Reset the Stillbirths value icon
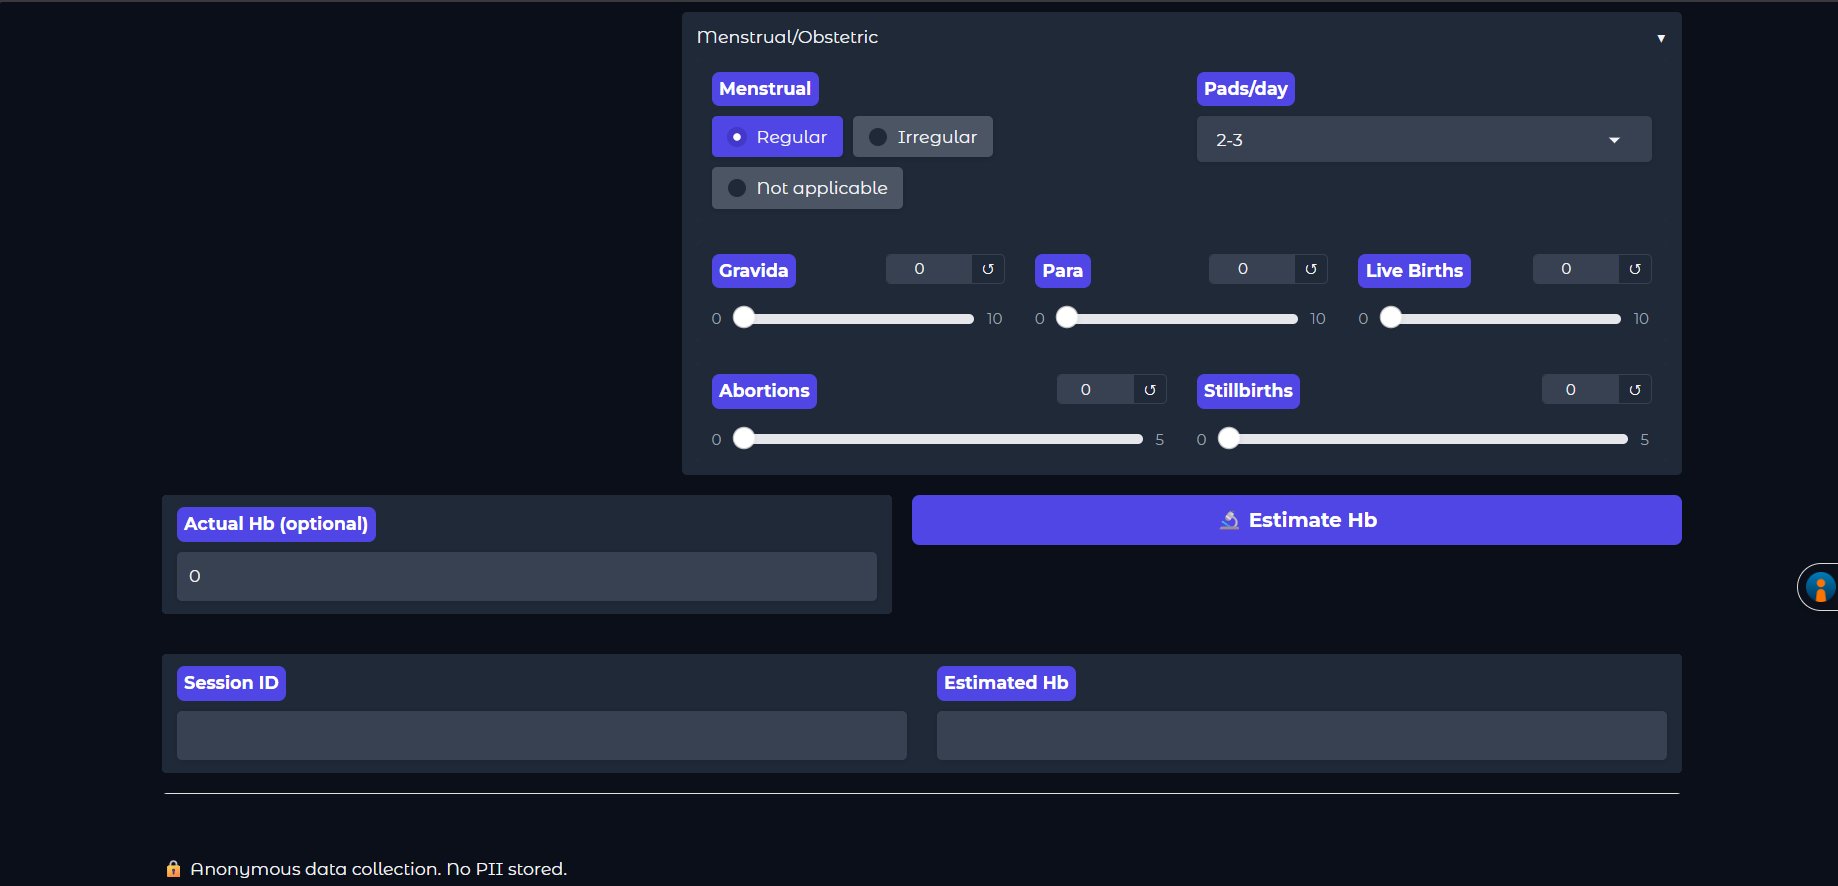Screen dimensions: 1838x886 (1634, 390)
